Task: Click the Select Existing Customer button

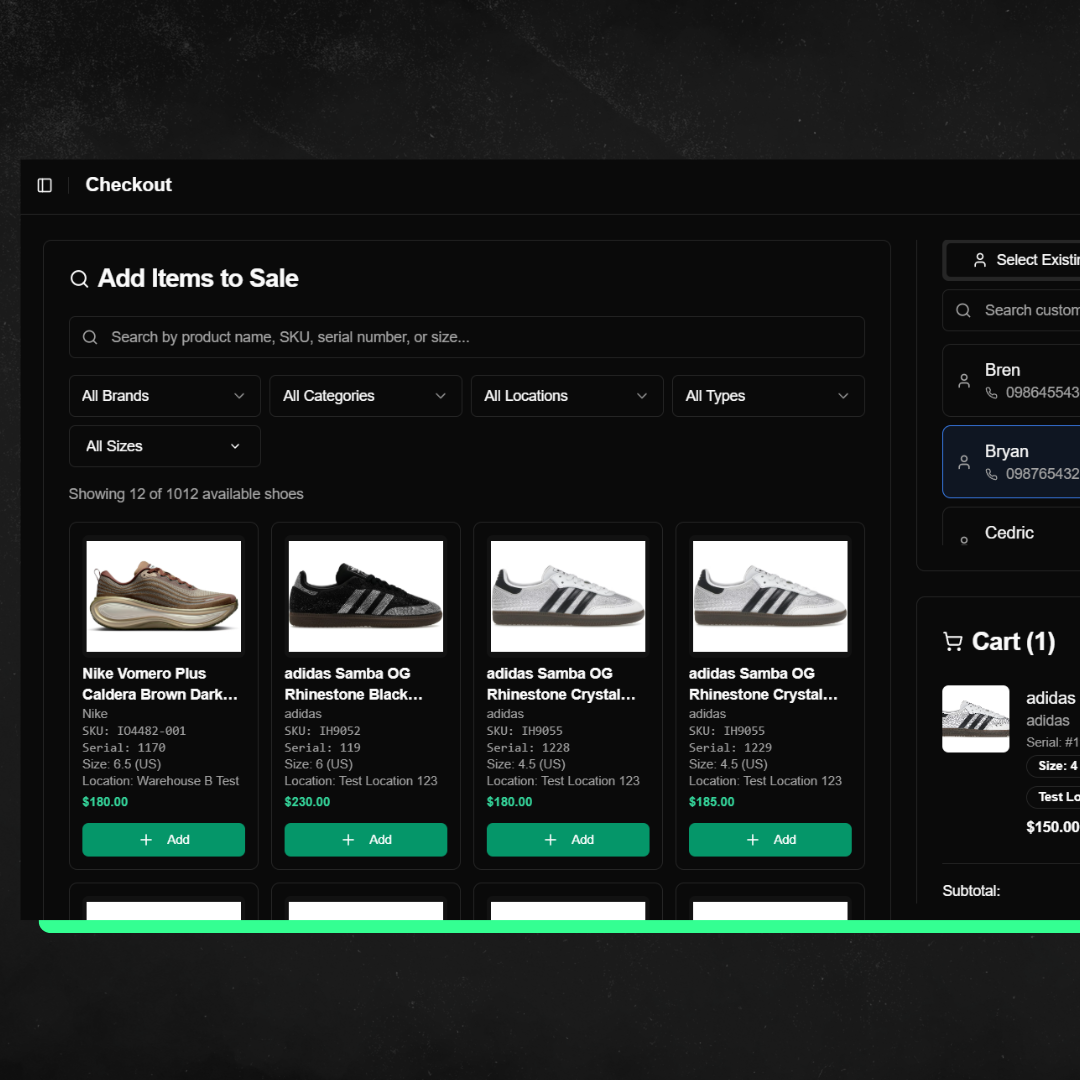Action: point(1020,260)
